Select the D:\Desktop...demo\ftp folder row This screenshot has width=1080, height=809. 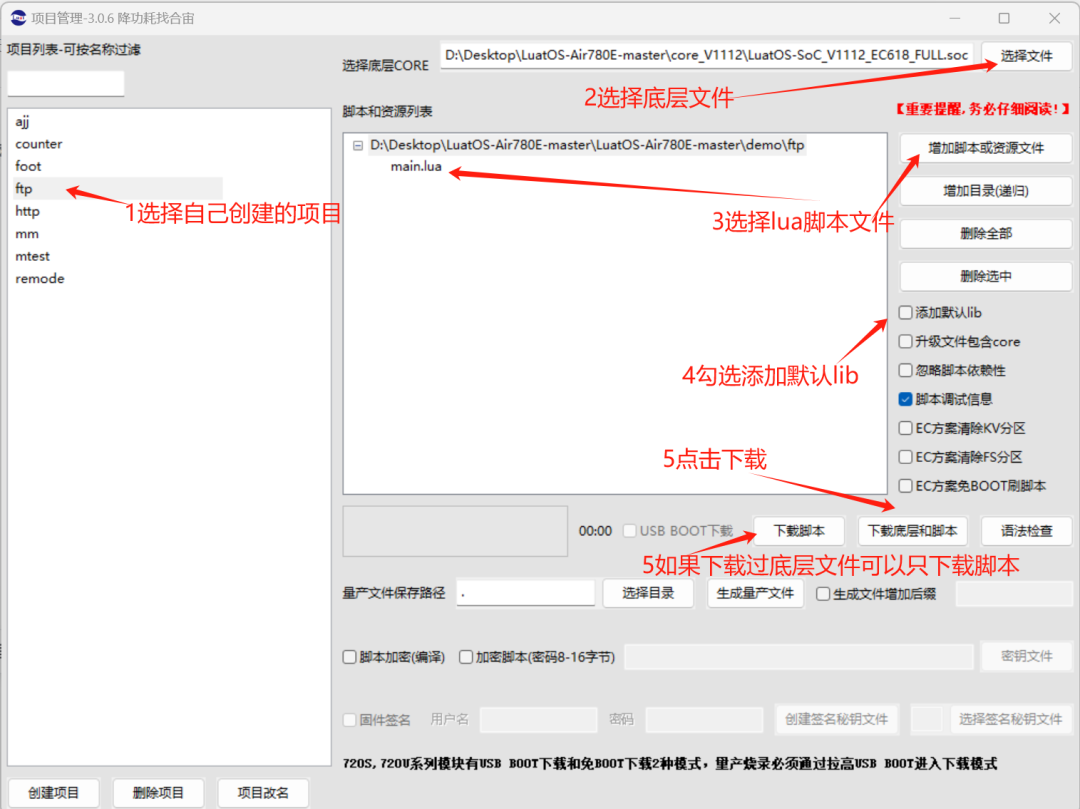click(587, 145)
